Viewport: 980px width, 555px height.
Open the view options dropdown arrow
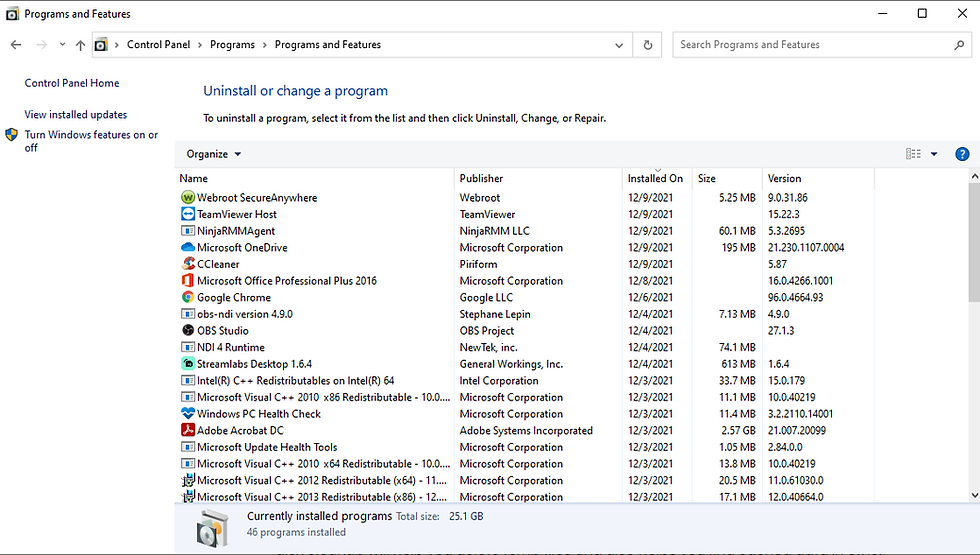click(x=934, y=154)
